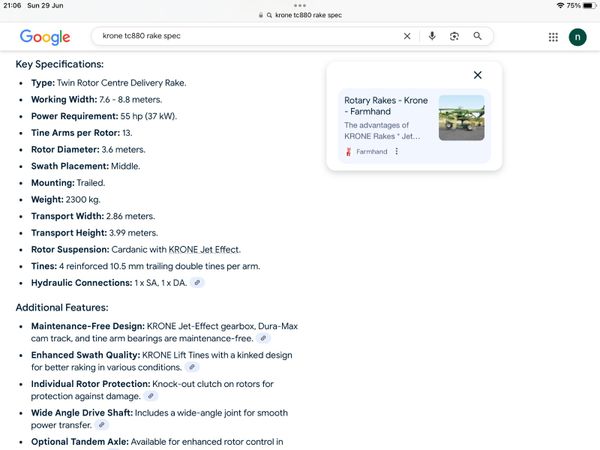The width and height of the screenshot is (600, 450).
Task: Show the source for Individual Rotor Protection
Action: (x=162, y=396)
